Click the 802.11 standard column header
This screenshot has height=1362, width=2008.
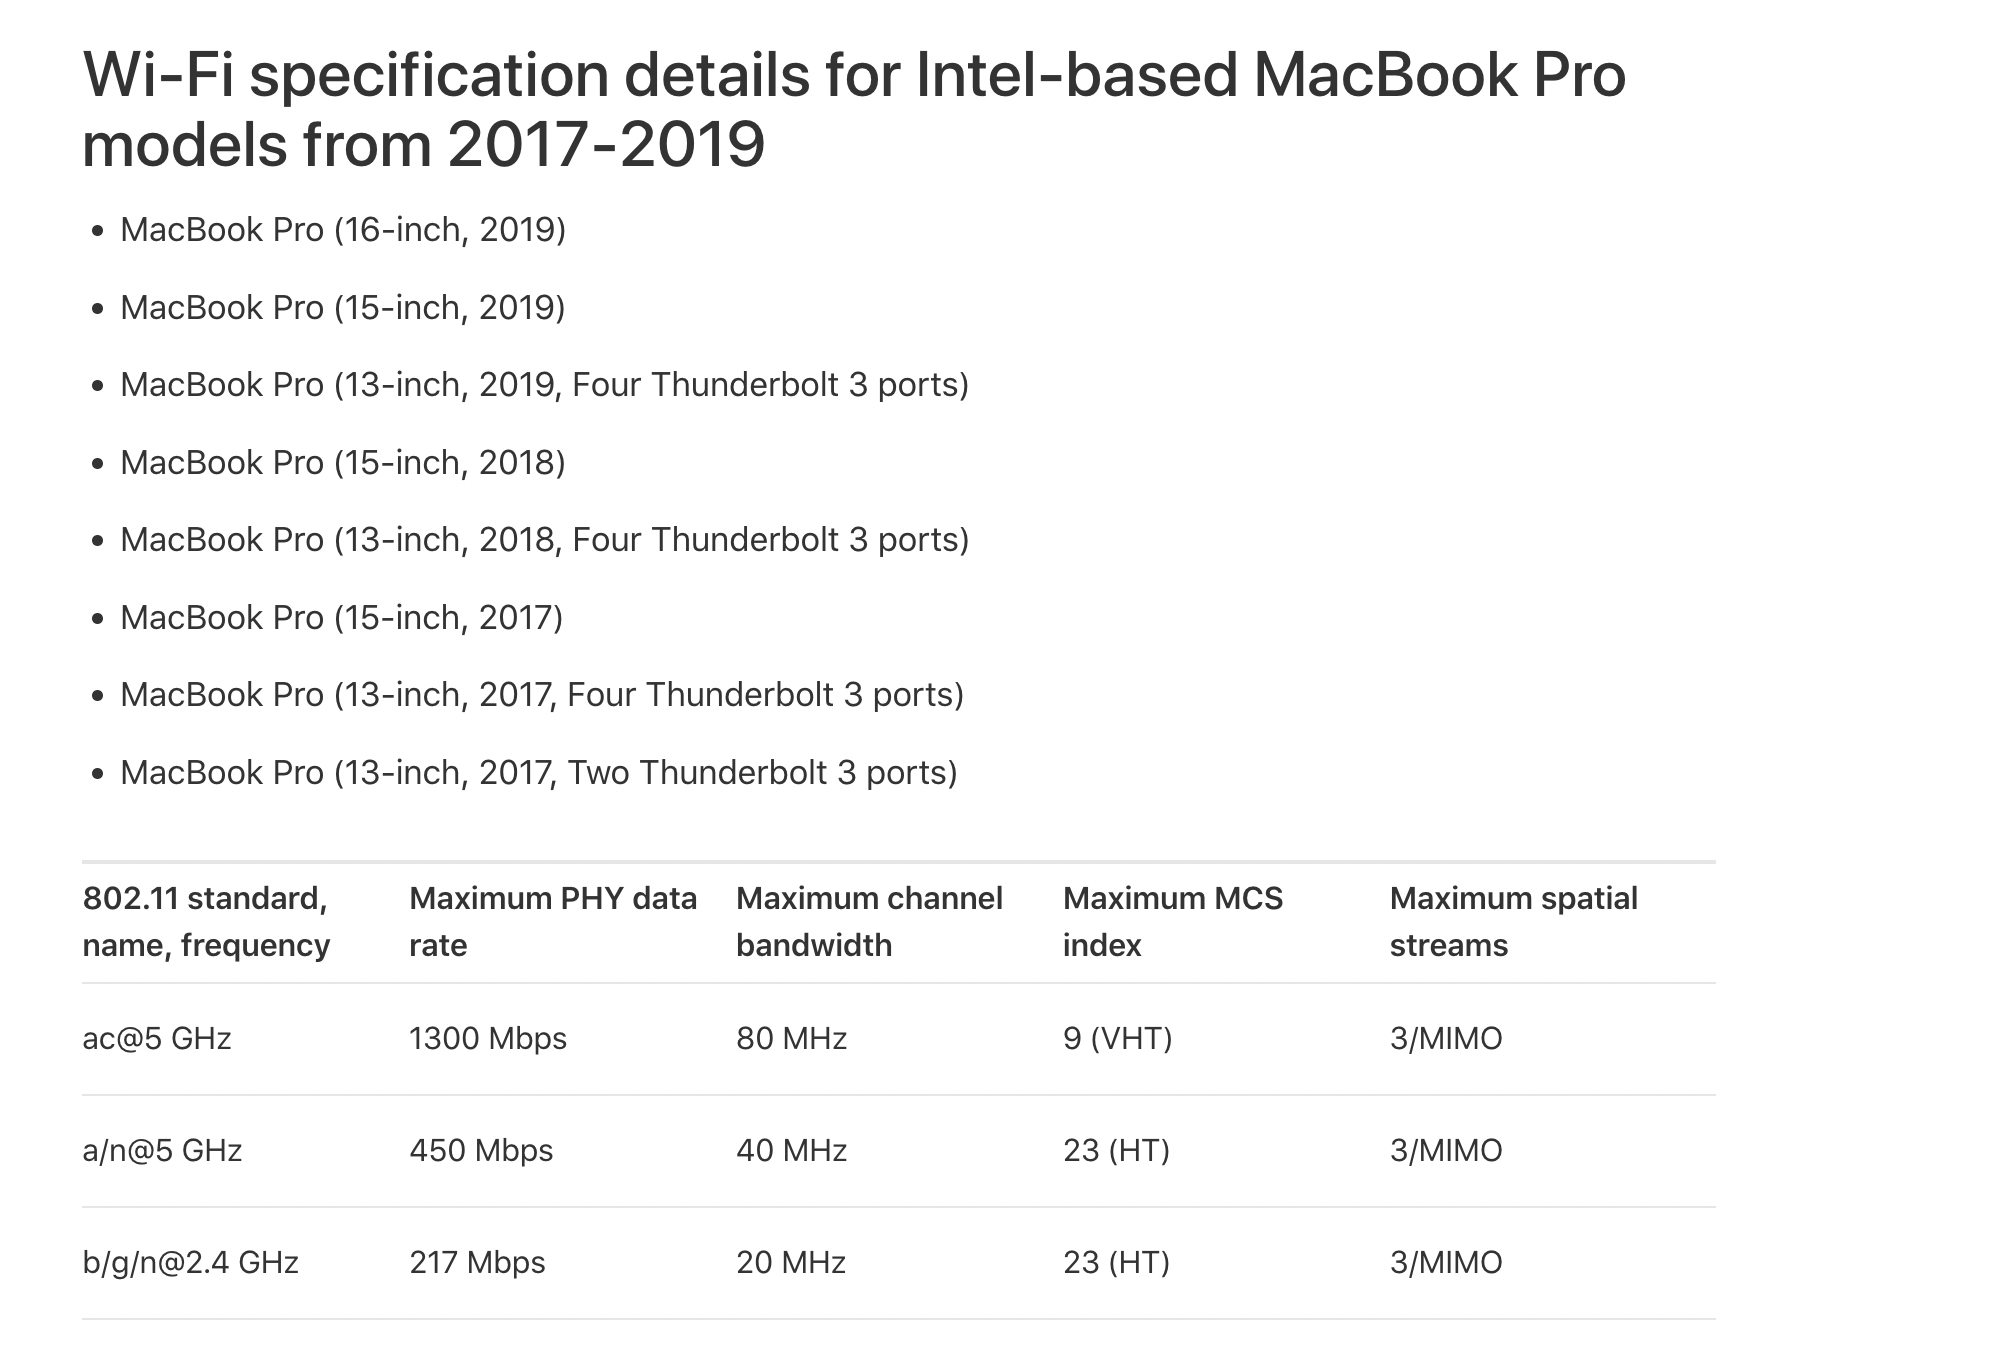coord(207,922)
